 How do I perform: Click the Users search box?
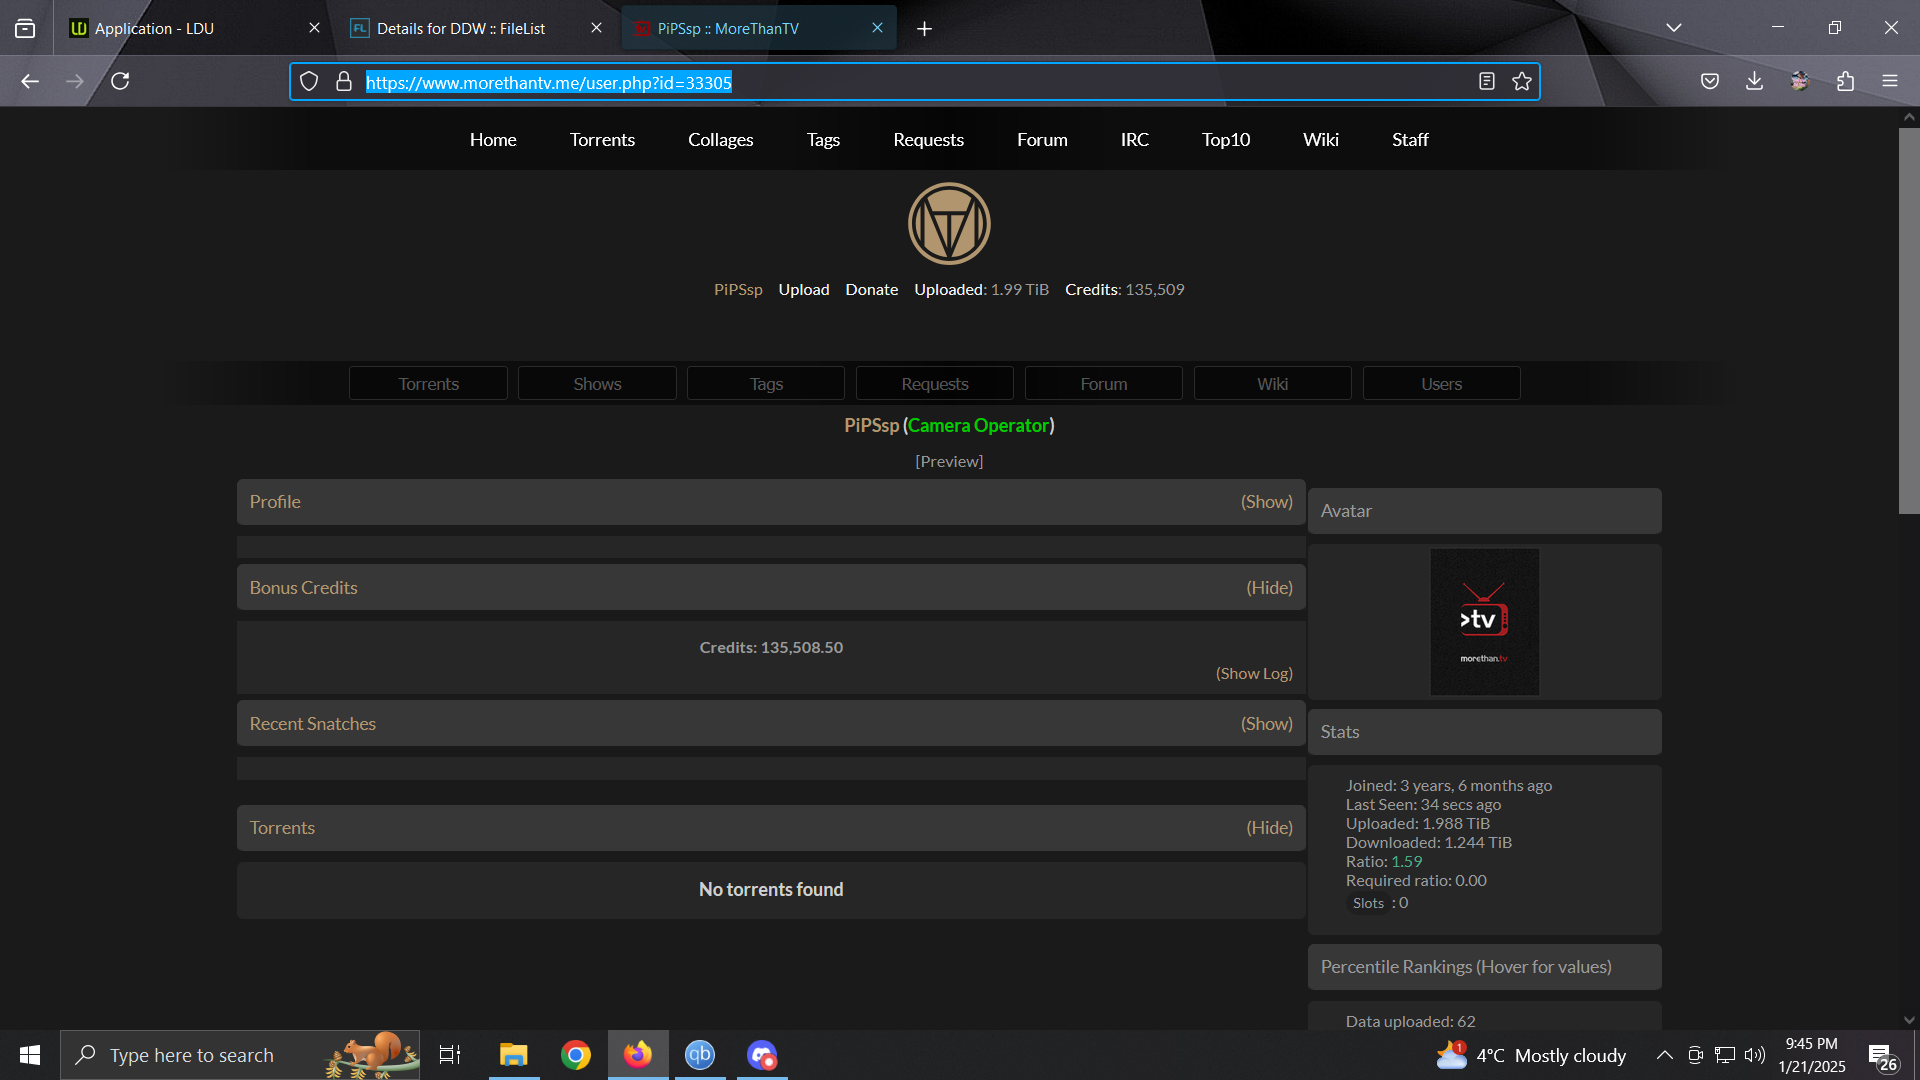pos(1441,384)
